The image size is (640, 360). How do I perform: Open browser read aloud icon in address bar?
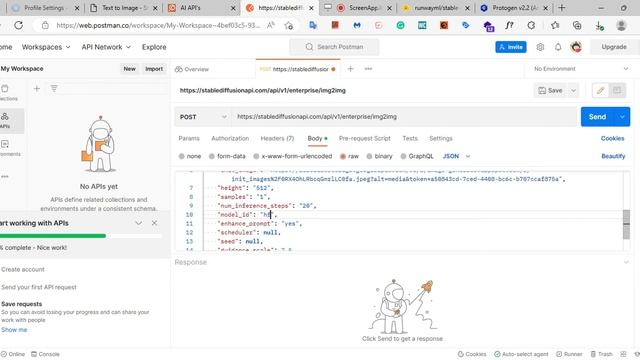271,25
